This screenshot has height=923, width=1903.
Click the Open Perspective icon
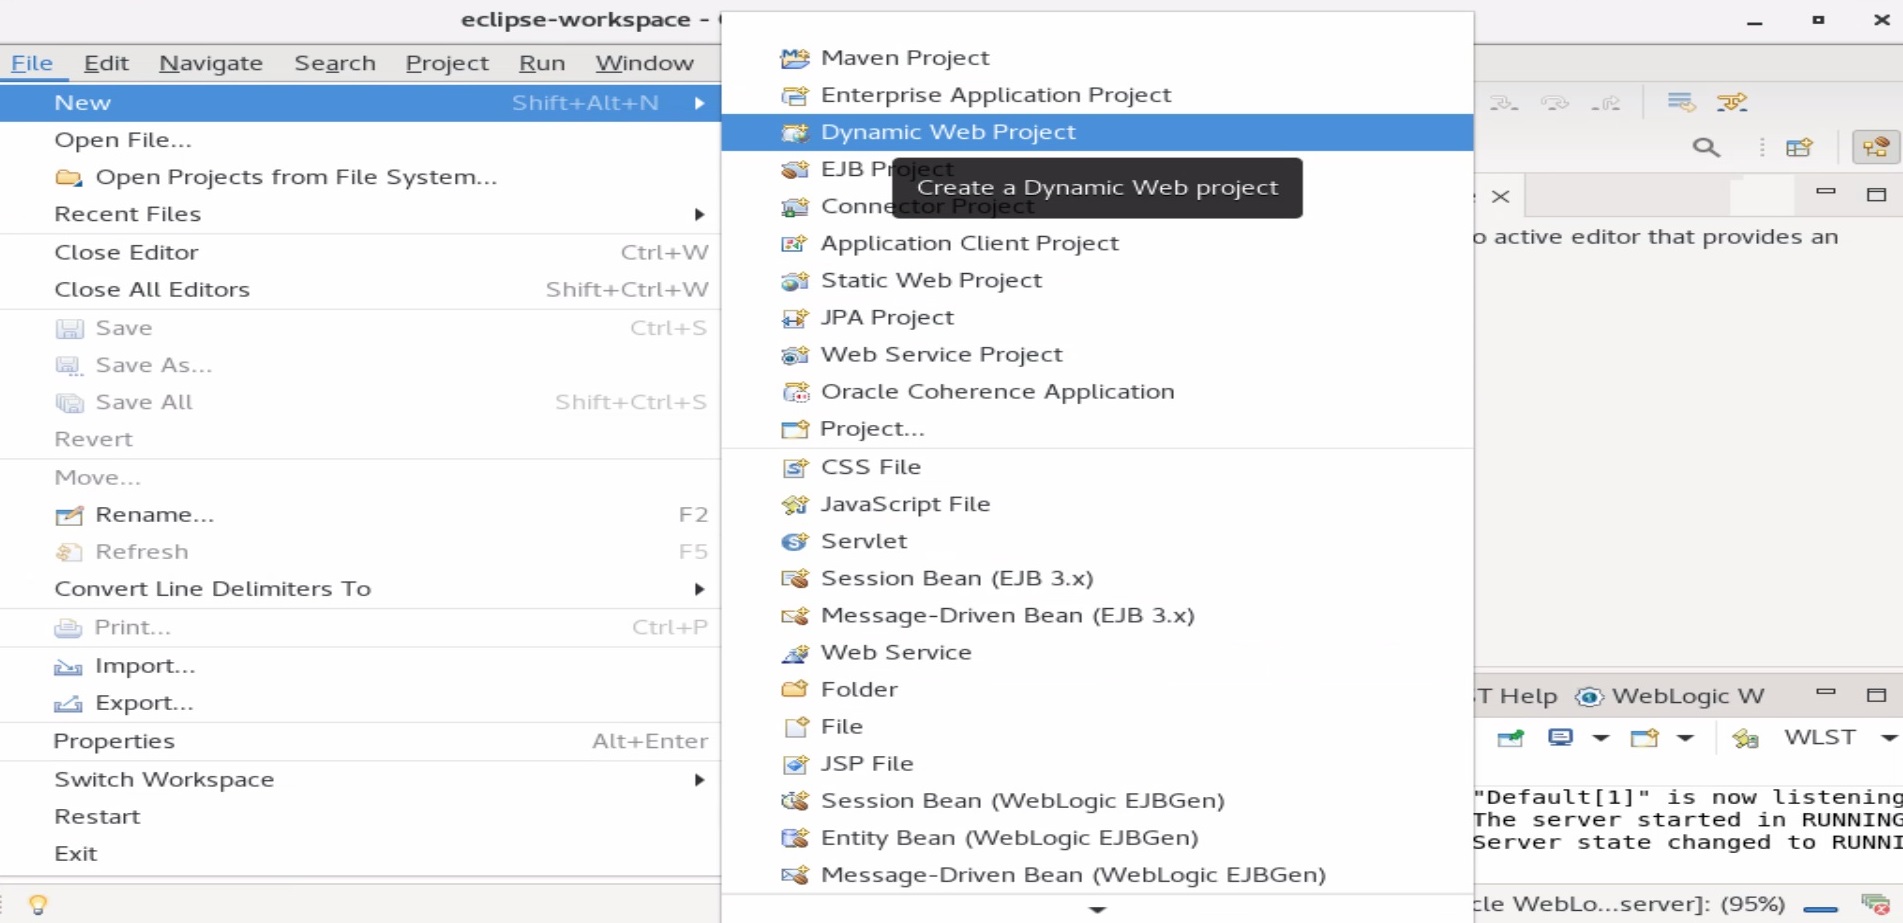(1799, 148)
